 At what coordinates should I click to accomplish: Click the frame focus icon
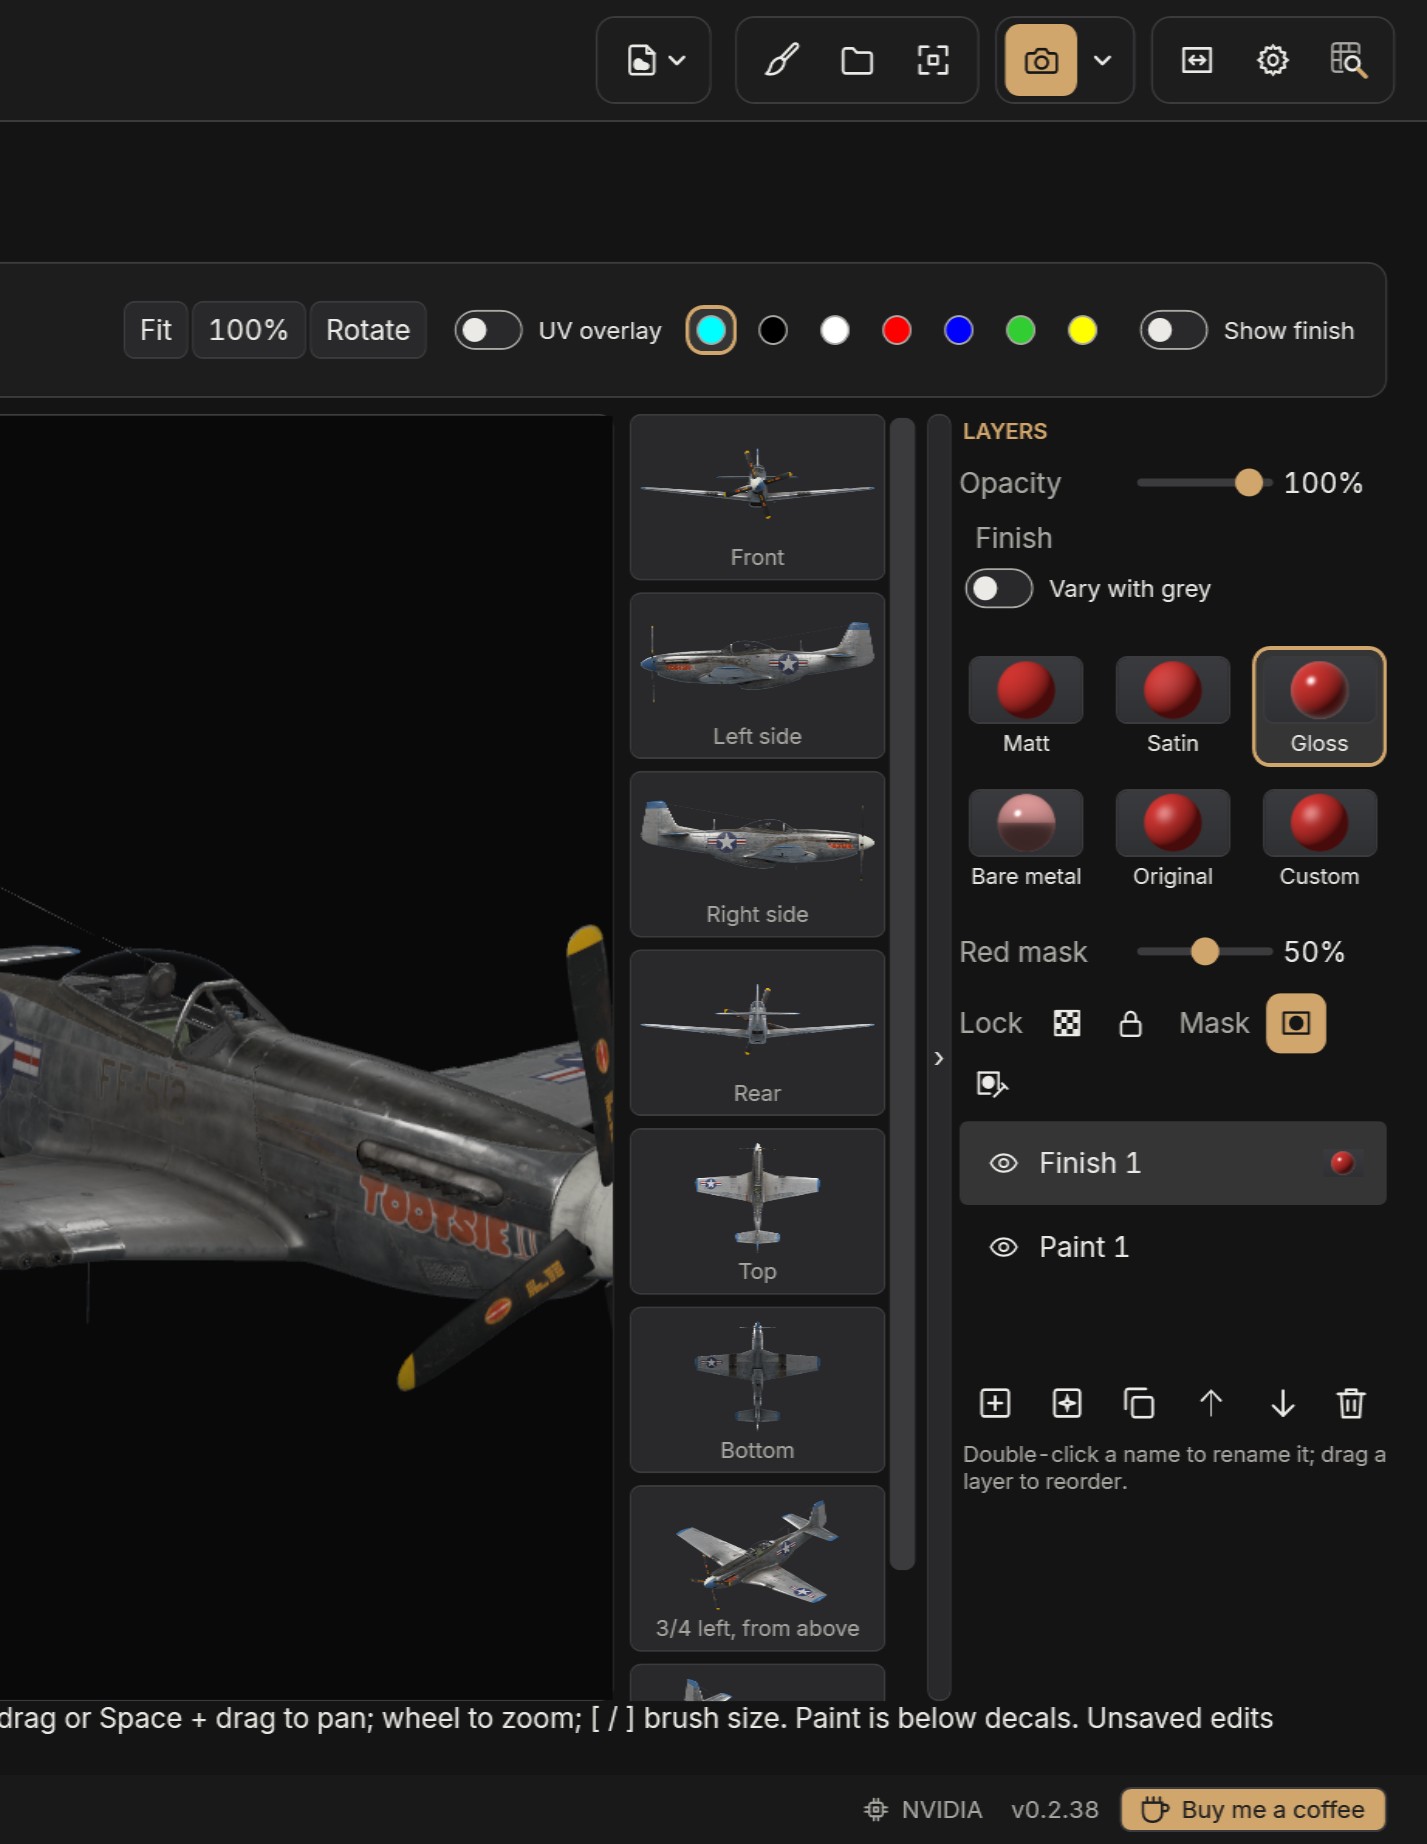point(933,60)
